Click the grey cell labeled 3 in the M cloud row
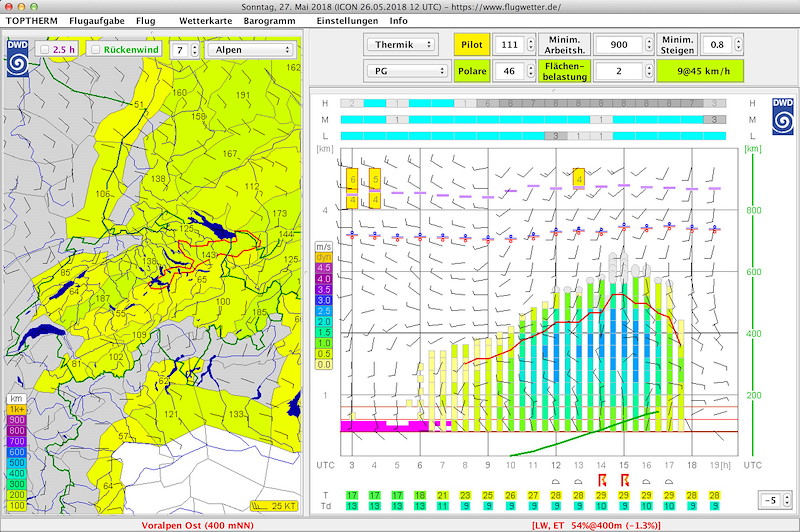The image size is (800, 532). 714,119
